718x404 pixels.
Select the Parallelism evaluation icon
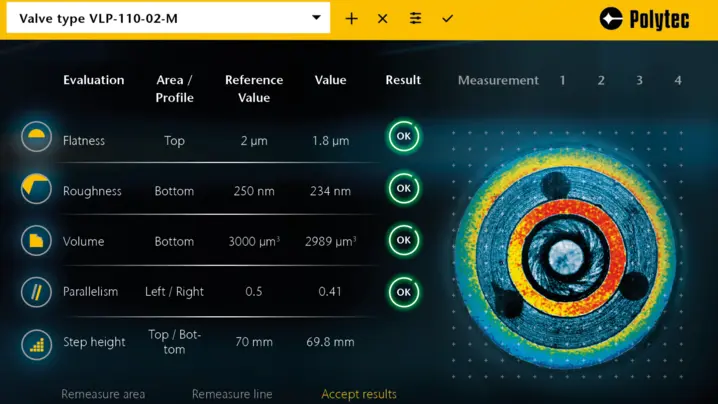pos(37,292)
